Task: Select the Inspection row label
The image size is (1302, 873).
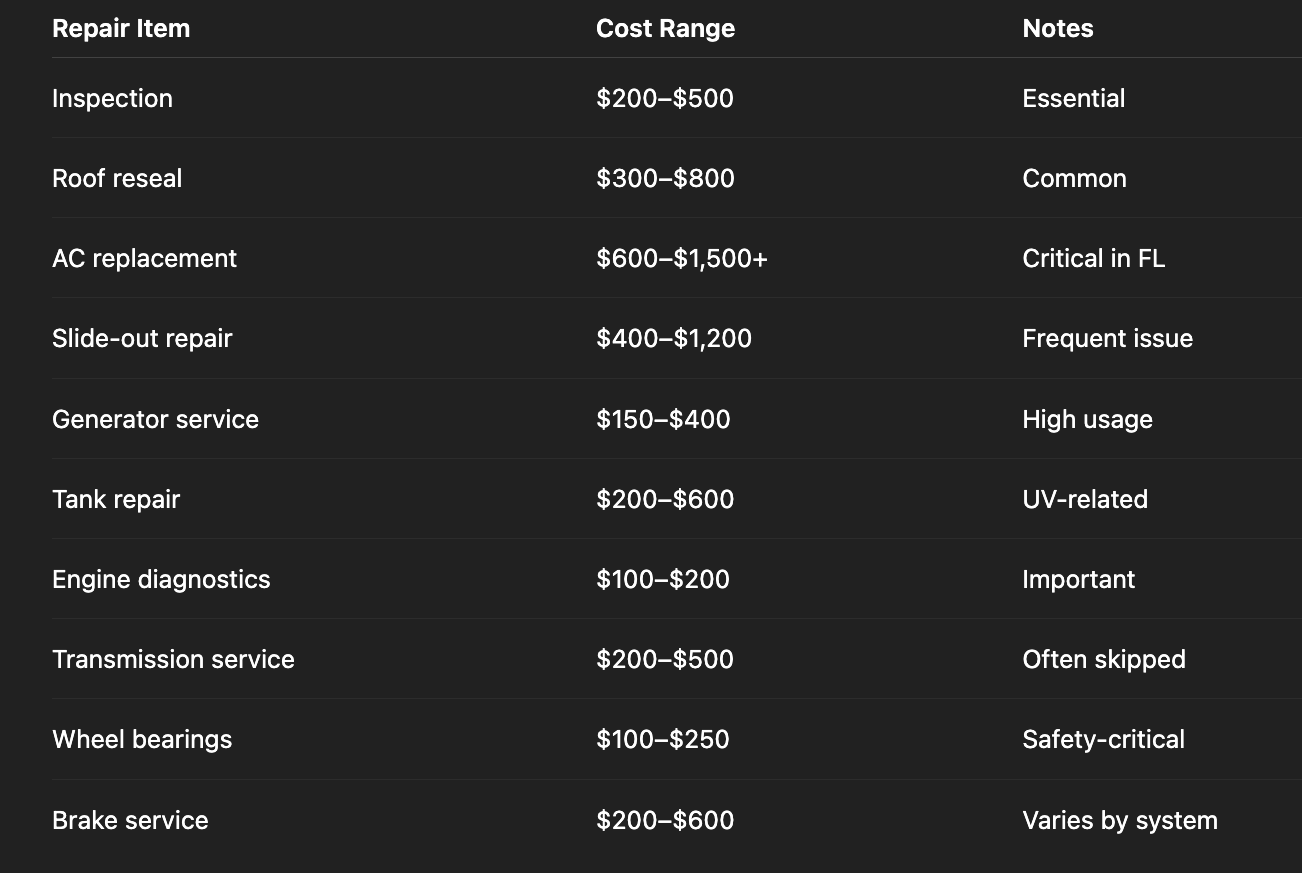Action: click(112, 98)
